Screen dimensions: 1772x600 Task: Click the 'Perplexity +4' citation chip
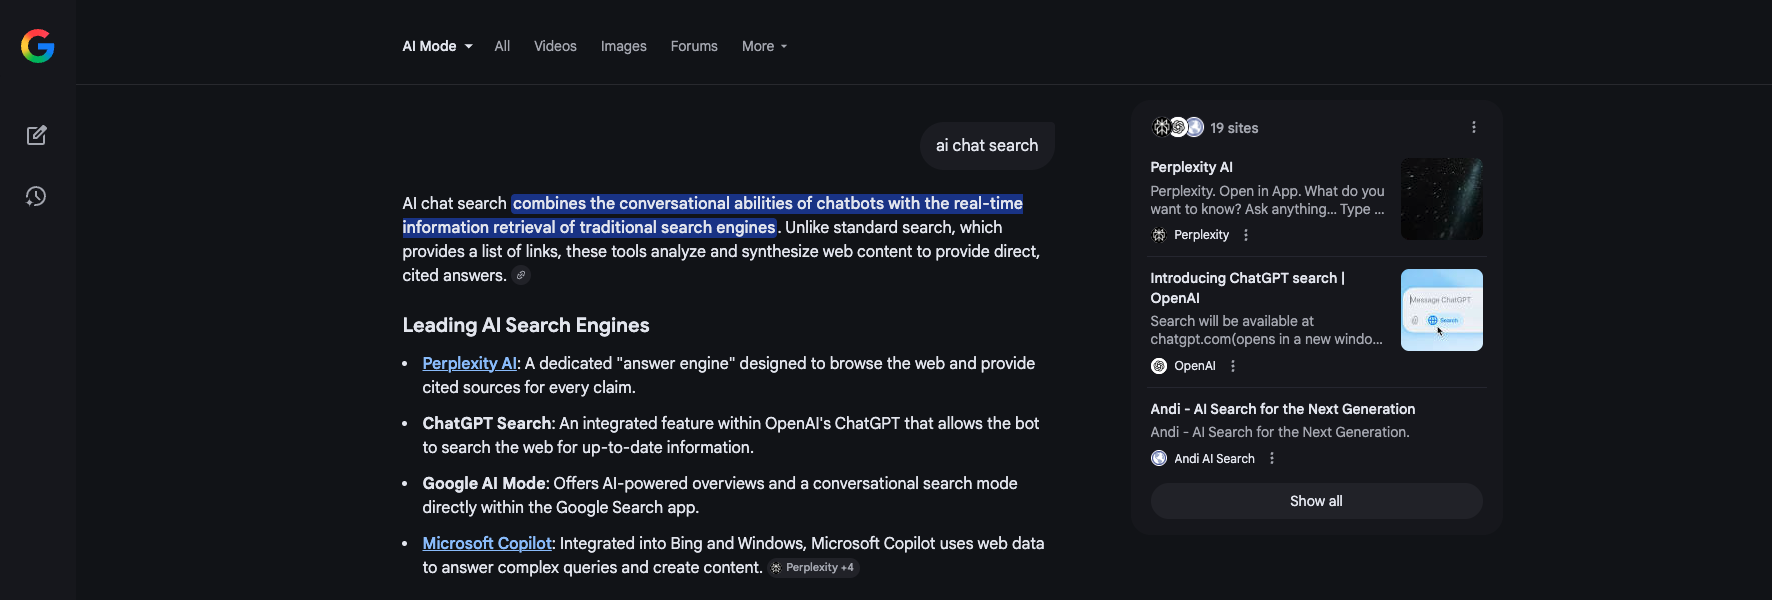point(813,567)
